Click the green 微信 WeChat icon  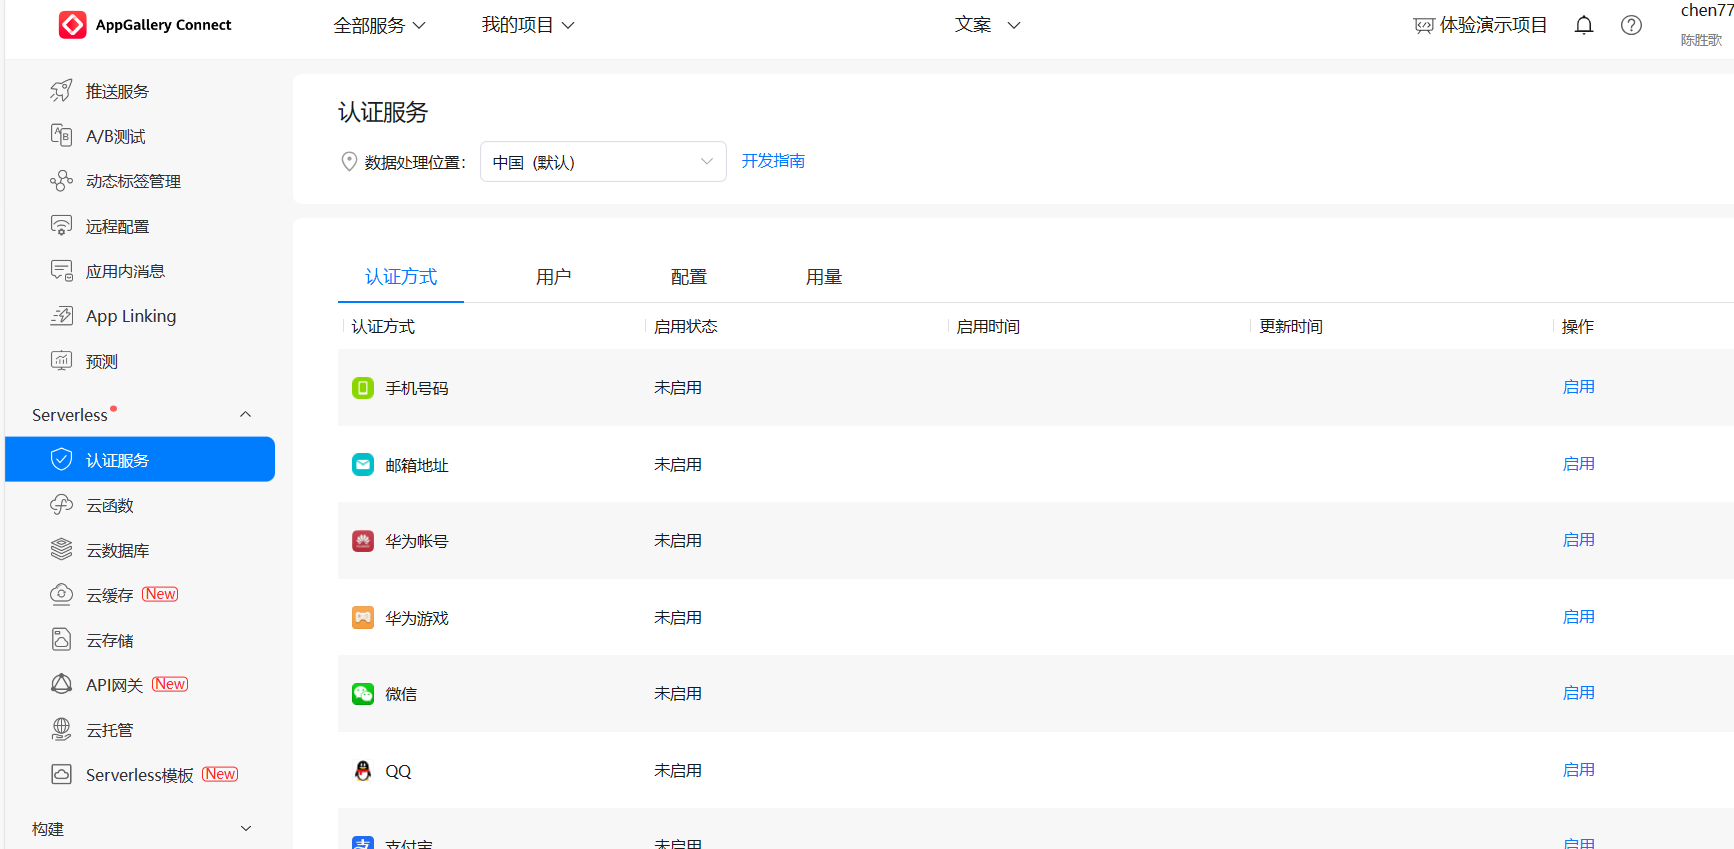click(x=363, y=694)
